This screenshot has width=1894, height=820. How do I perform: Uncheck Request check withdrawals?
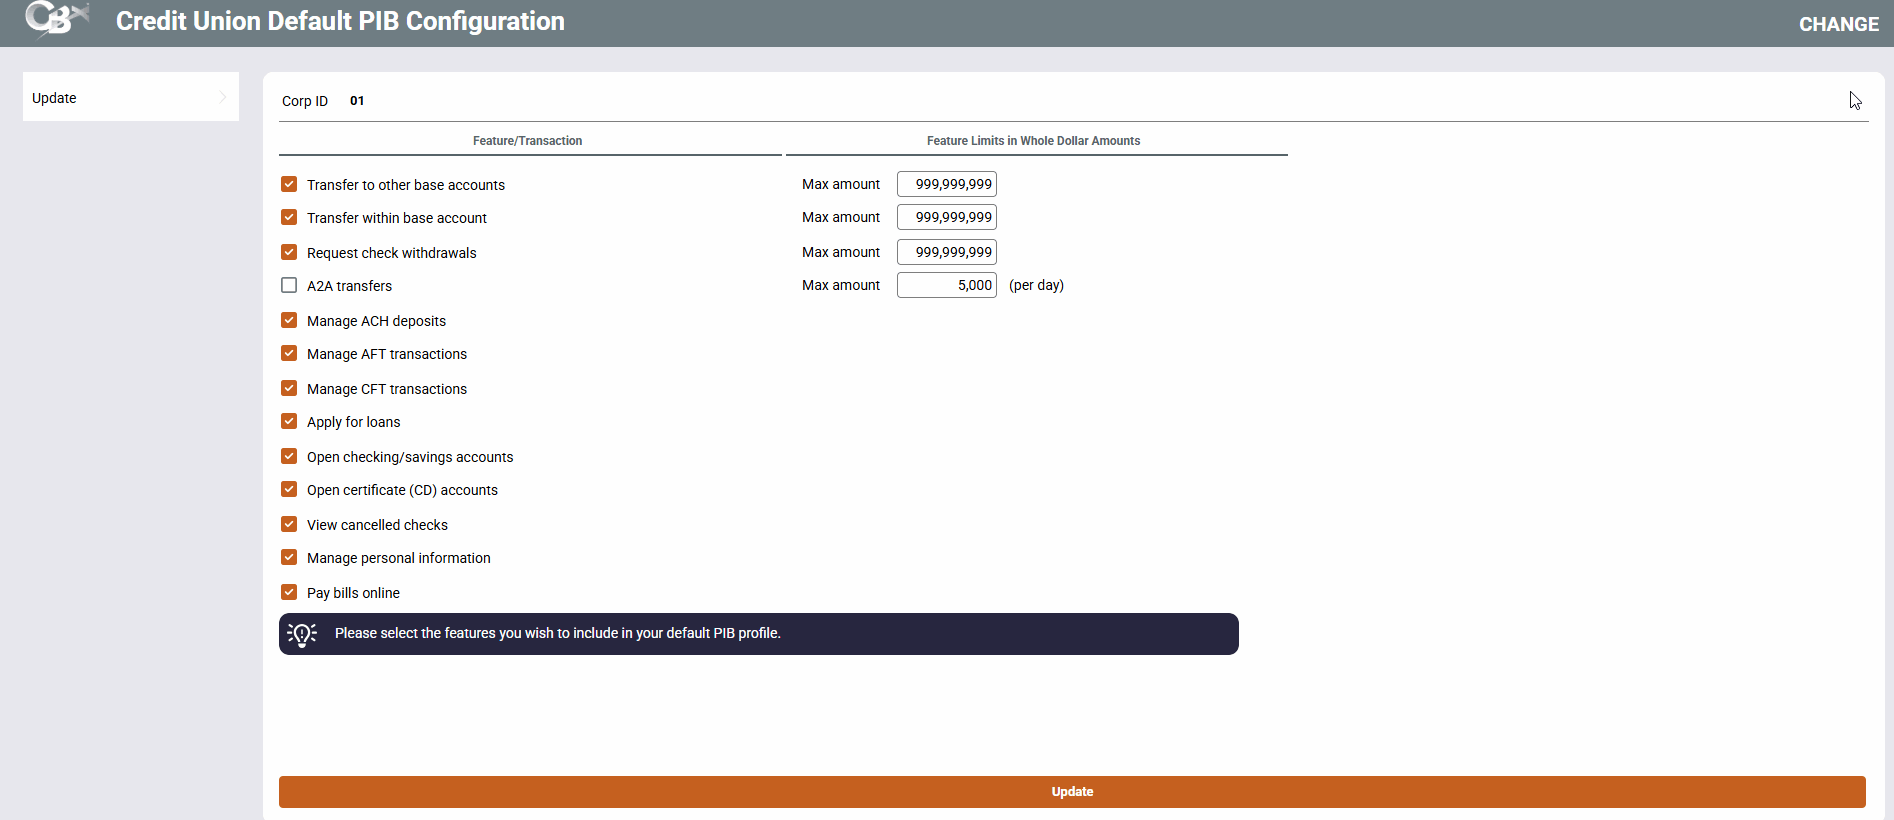(289, 252)
